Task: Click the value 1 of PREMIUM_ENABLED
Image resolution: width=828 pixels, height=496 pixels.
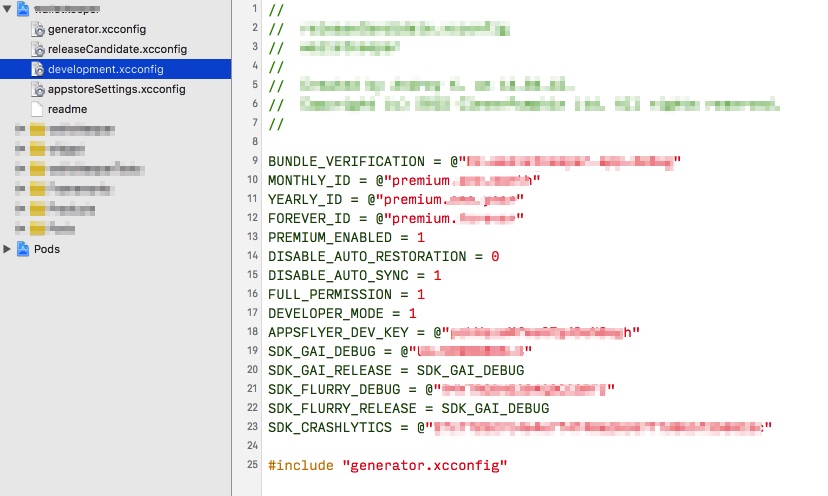Action: 421,238
